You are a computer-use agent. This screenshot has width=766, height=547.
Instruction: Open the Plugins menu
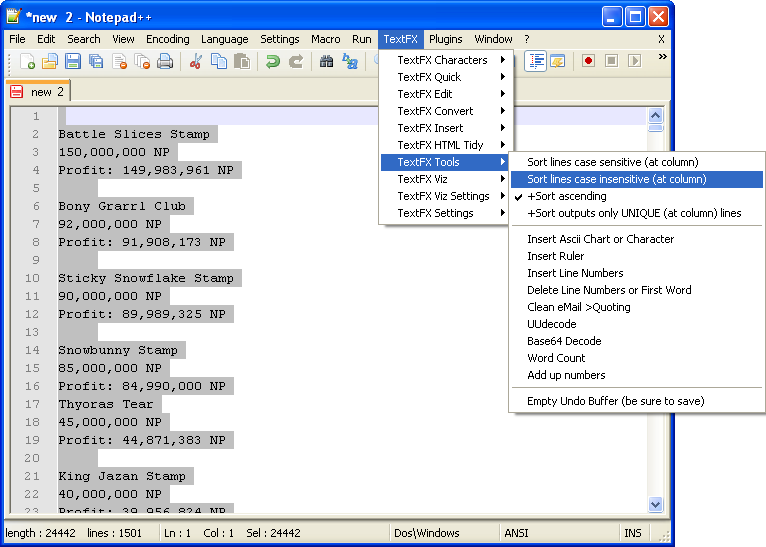click(x=446, y=39)
